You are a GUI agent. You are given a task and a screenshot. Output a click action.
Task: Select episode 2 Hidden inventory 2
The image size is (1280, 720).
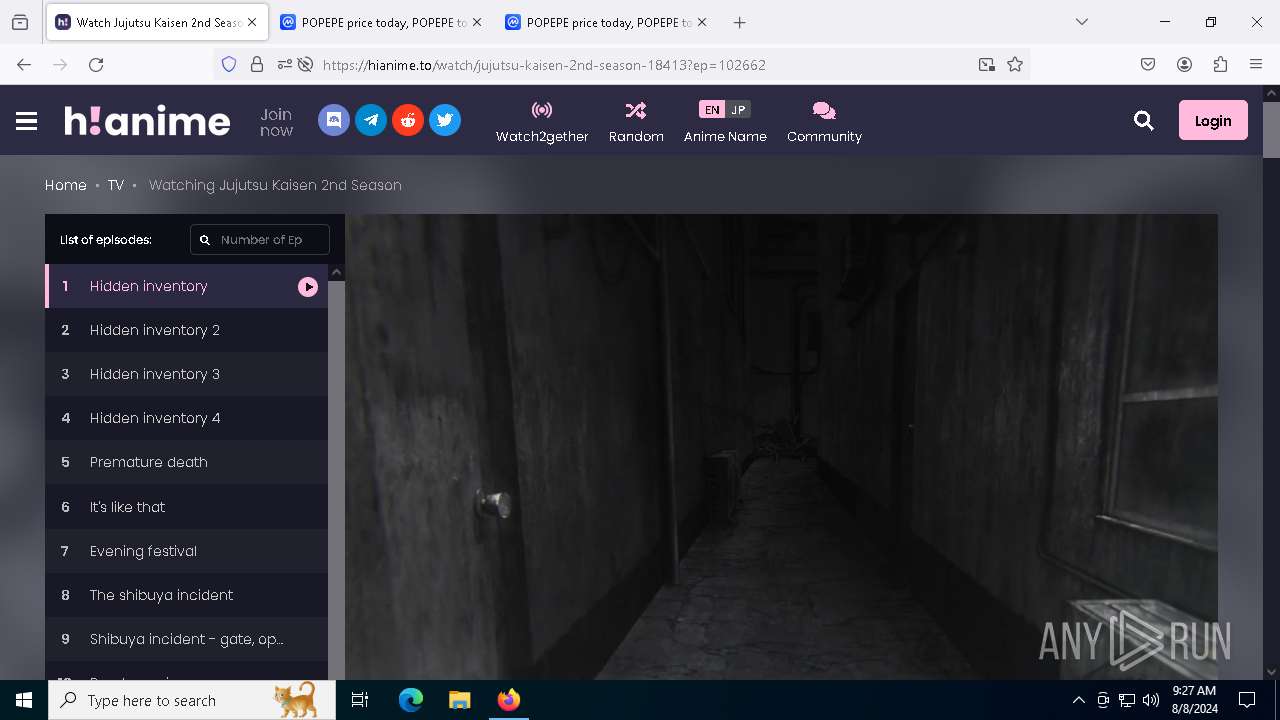[x=187, y=330]
